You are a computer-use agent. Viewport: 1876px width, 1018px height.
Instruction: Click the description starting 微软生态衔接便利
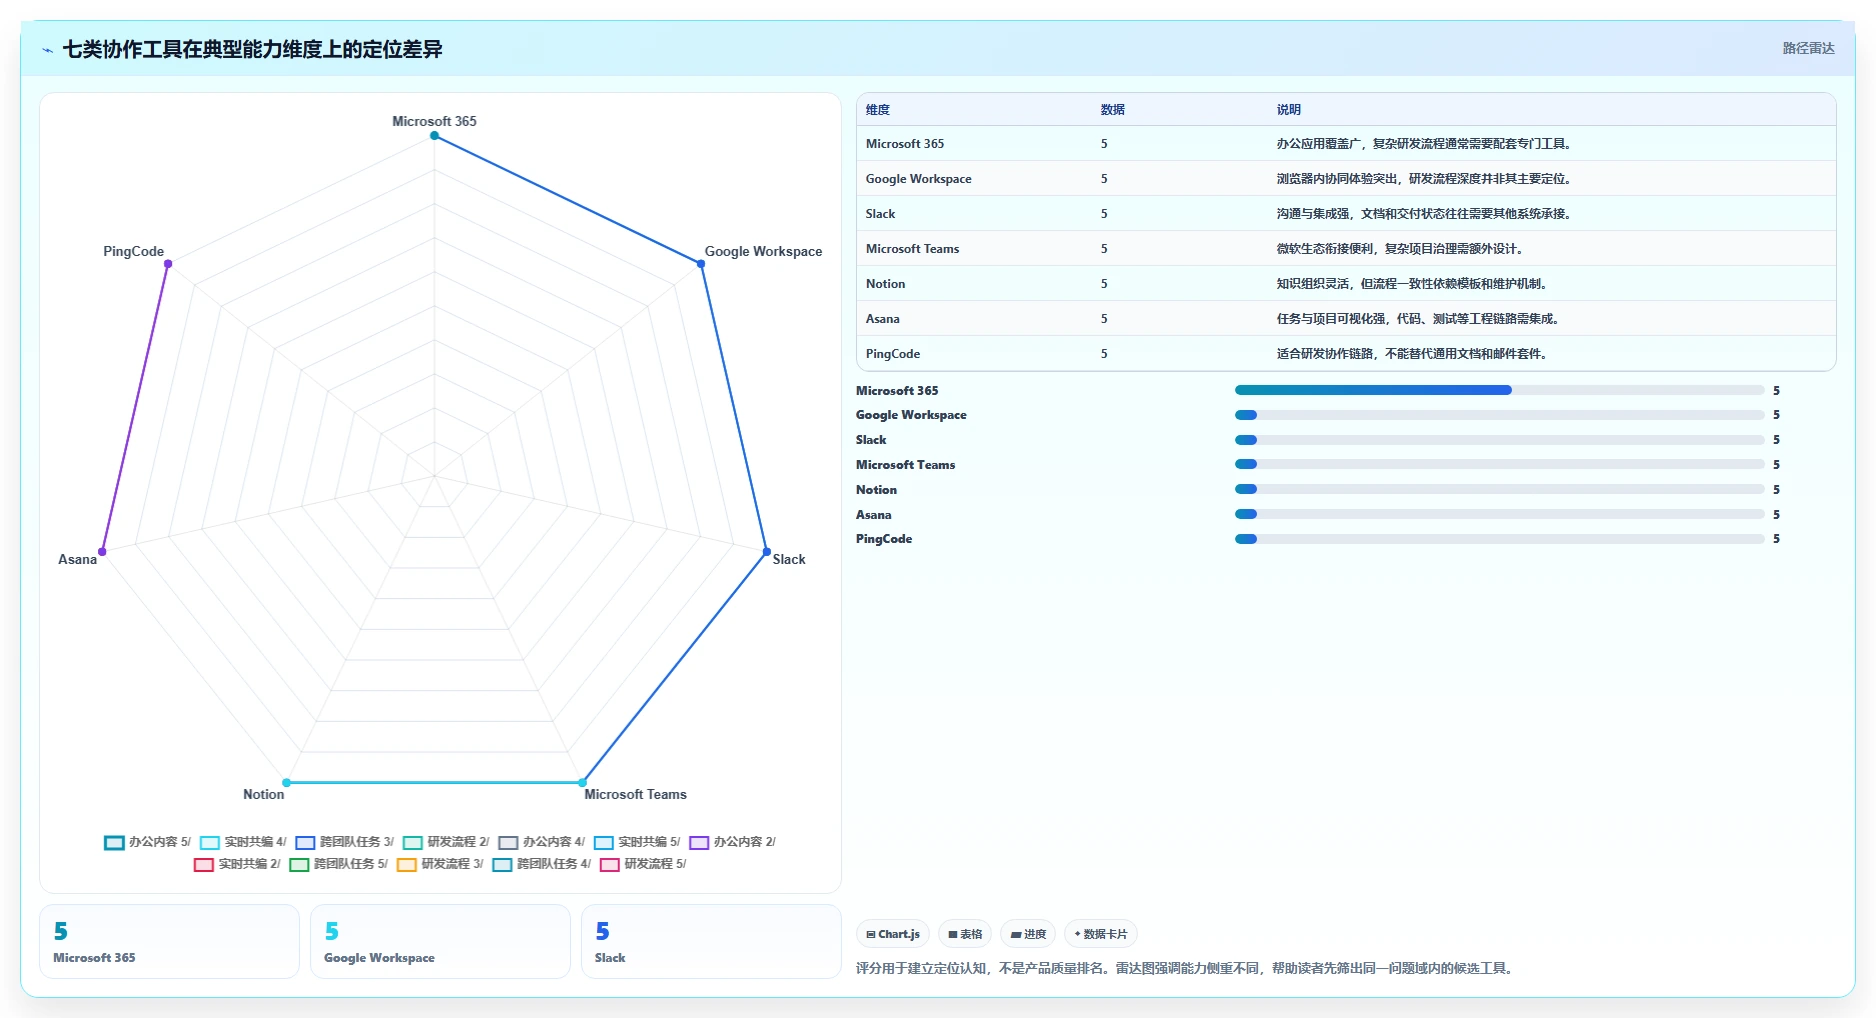coord(1402,249)
